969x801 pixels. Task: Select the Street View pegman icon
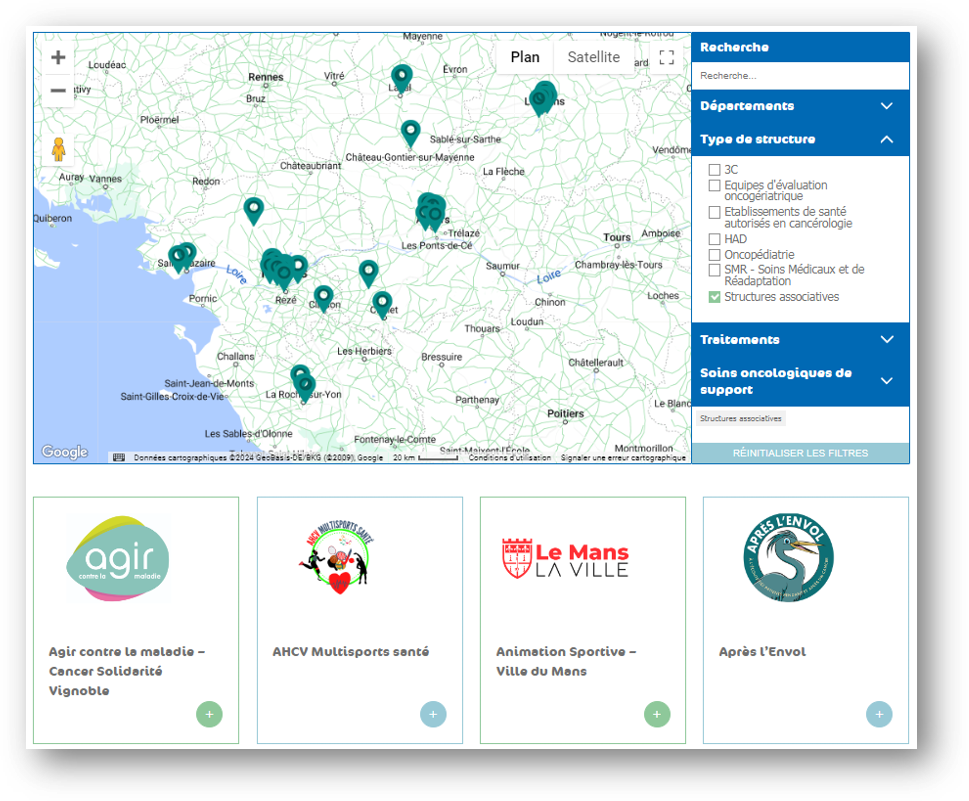58,150
